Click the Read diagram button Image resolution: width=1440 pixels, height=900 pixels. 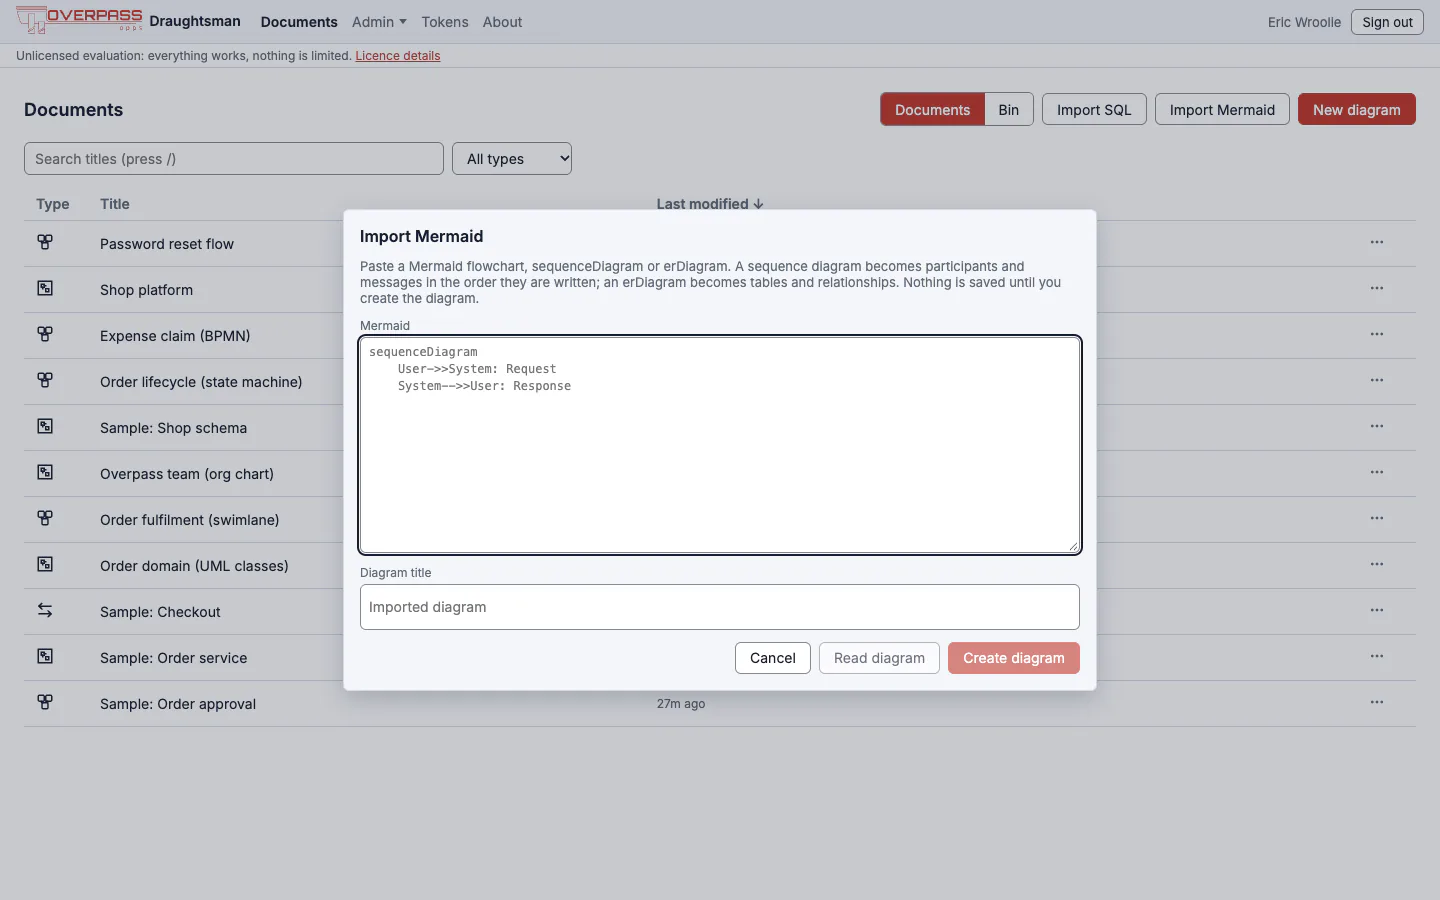[879, 658]
